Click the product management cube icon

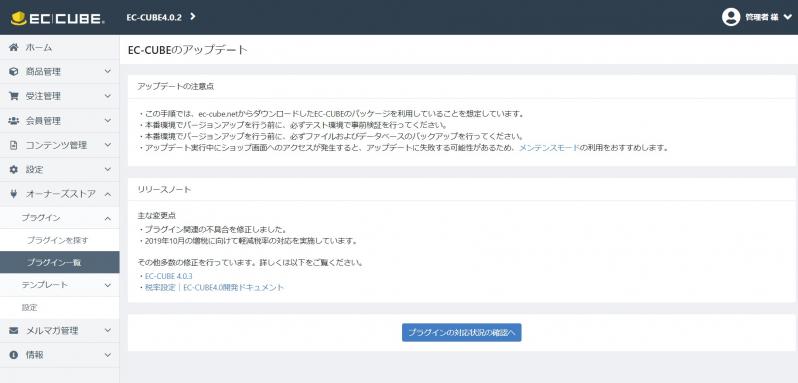click(x=14, y=72)
